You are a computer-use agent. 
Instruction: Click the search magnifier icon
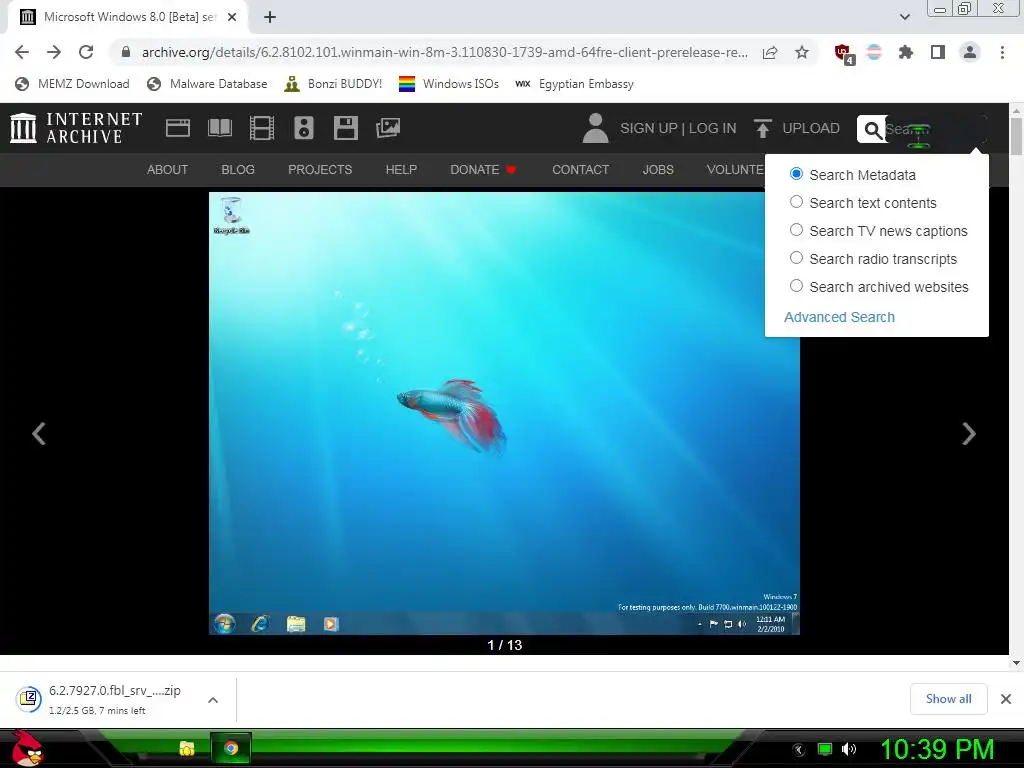coord(872,129)
